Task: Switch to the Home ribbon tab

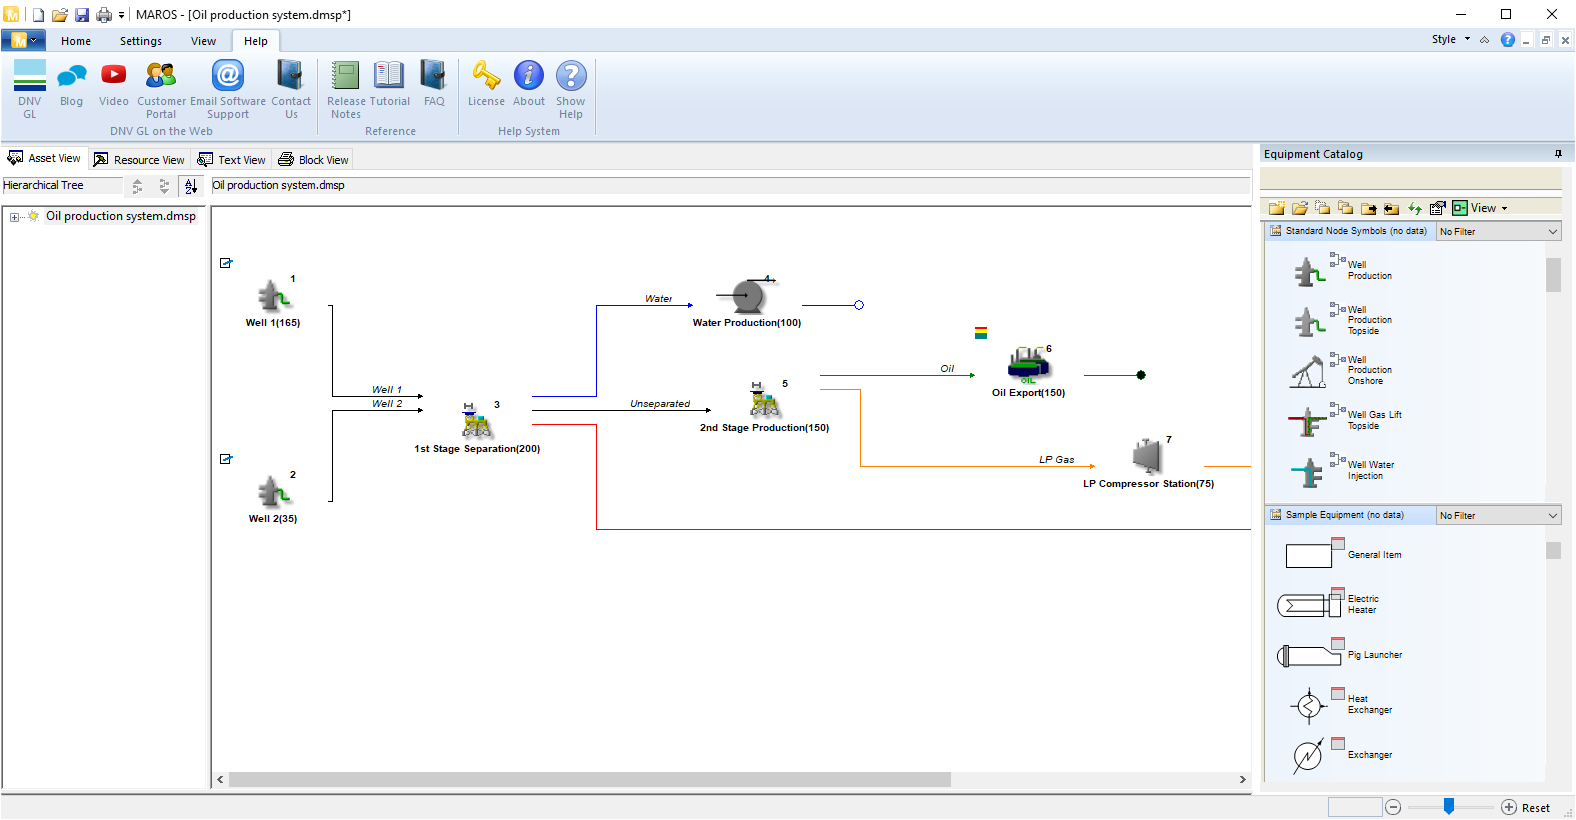Action: 76,41
